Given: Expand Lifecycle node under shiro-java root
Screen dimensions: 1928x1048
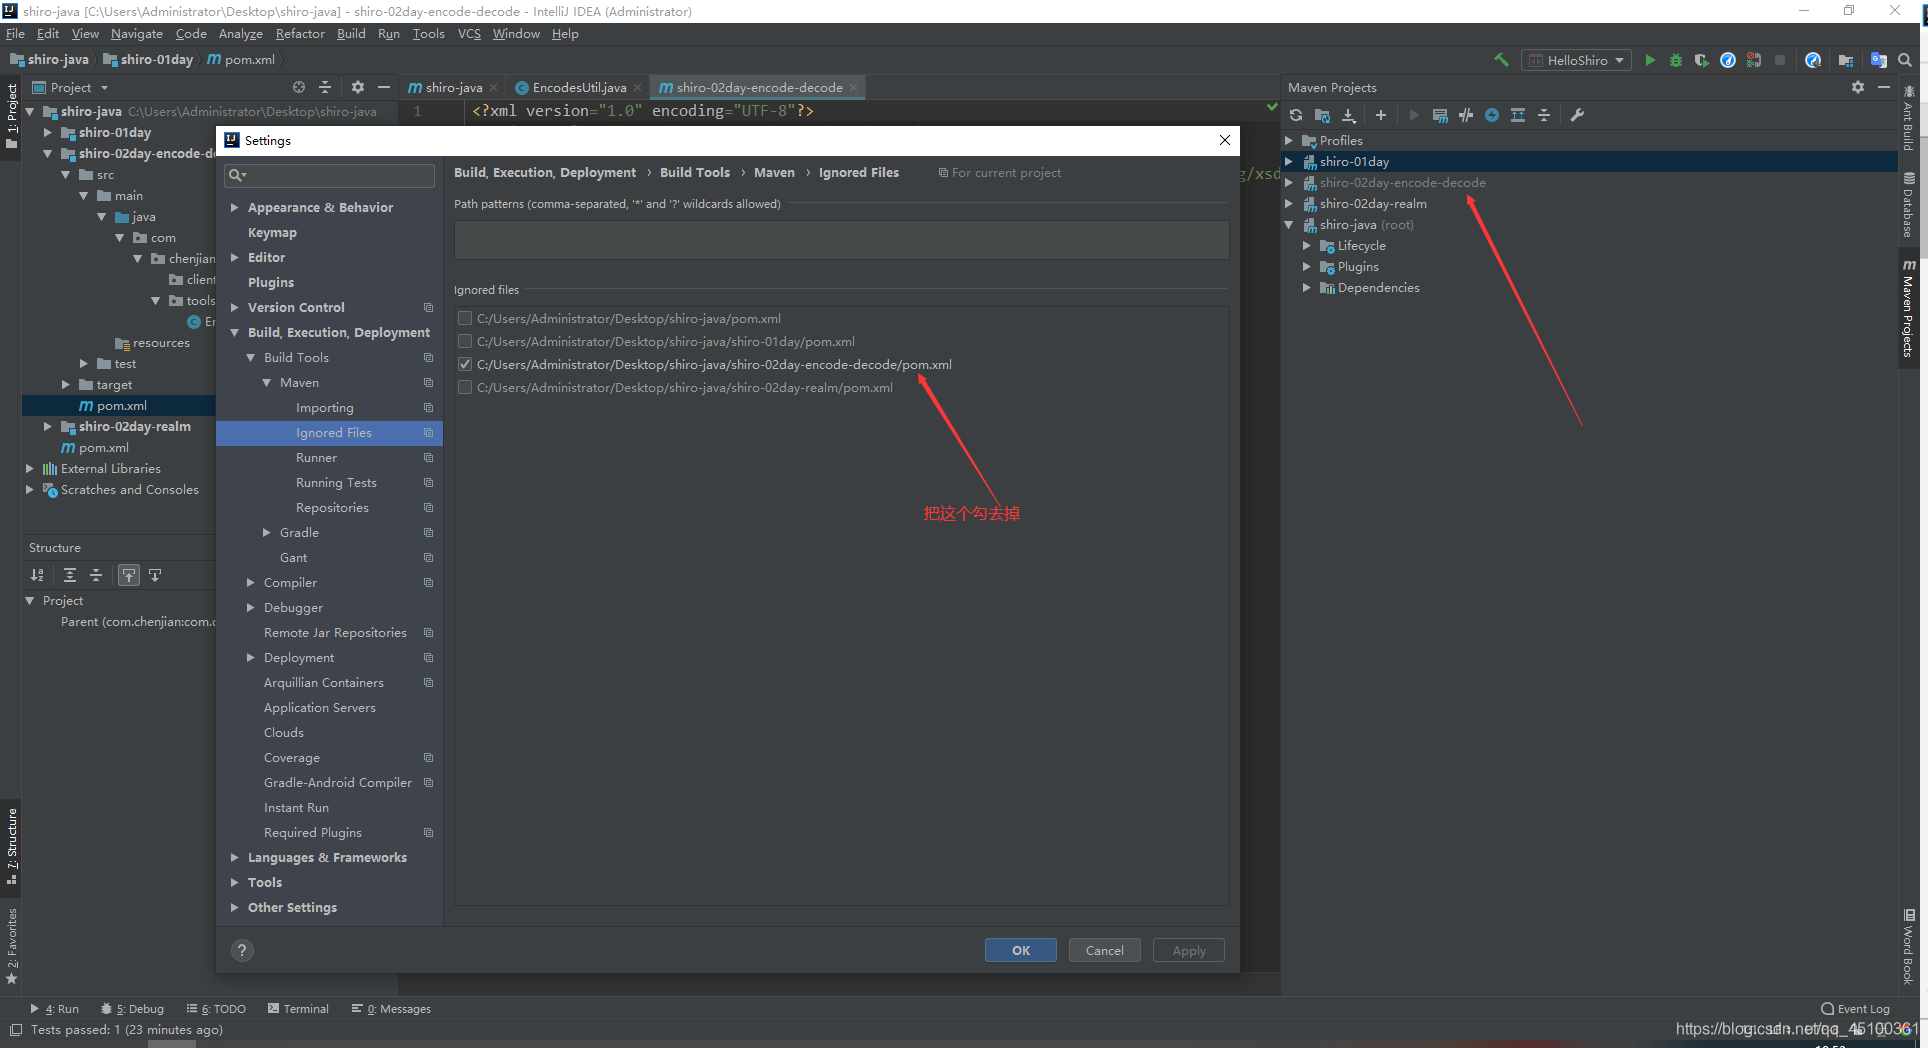Looking at the screenshot, I should pyautogui.click(x=1306, y=245).
